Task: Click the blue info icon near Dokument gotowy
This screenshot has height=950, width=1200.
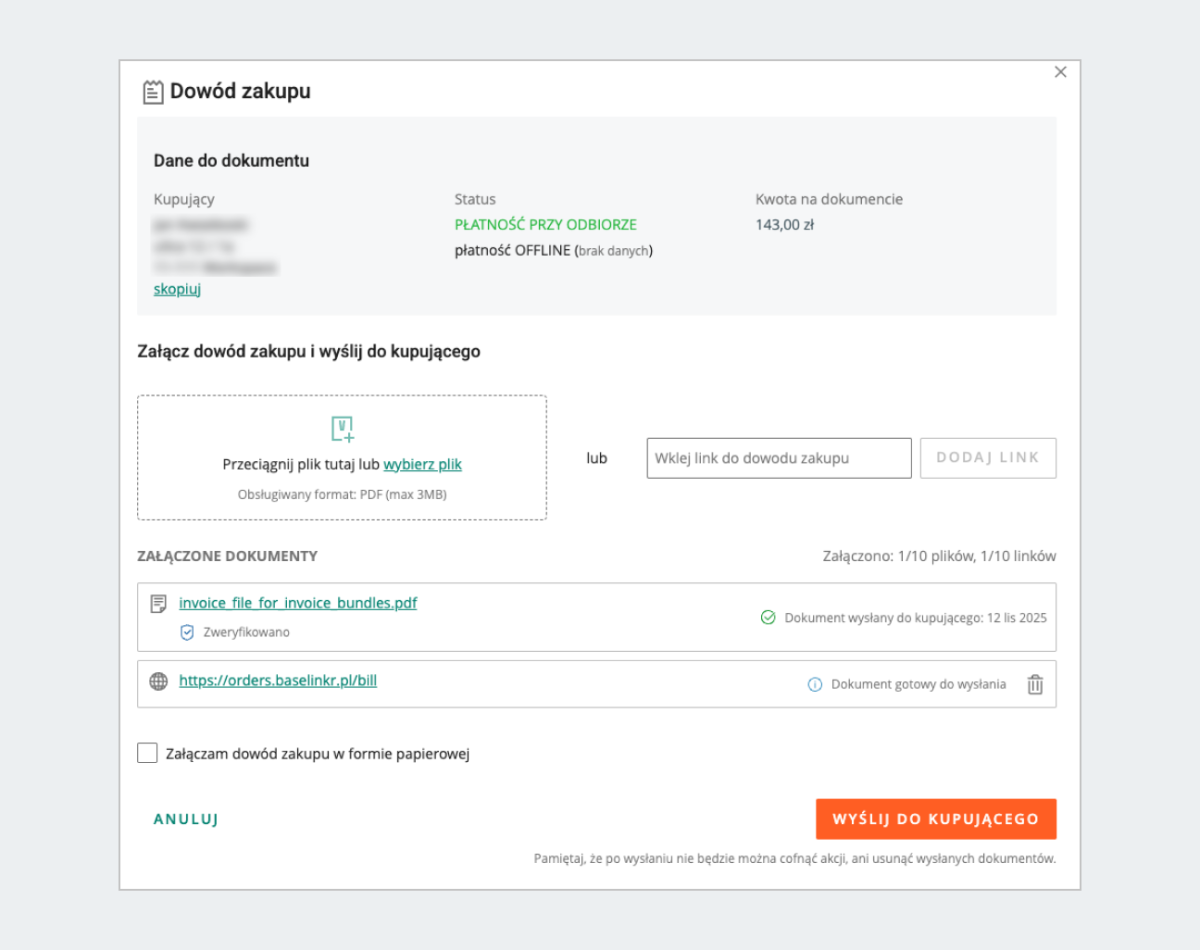Action: [814, 685]
